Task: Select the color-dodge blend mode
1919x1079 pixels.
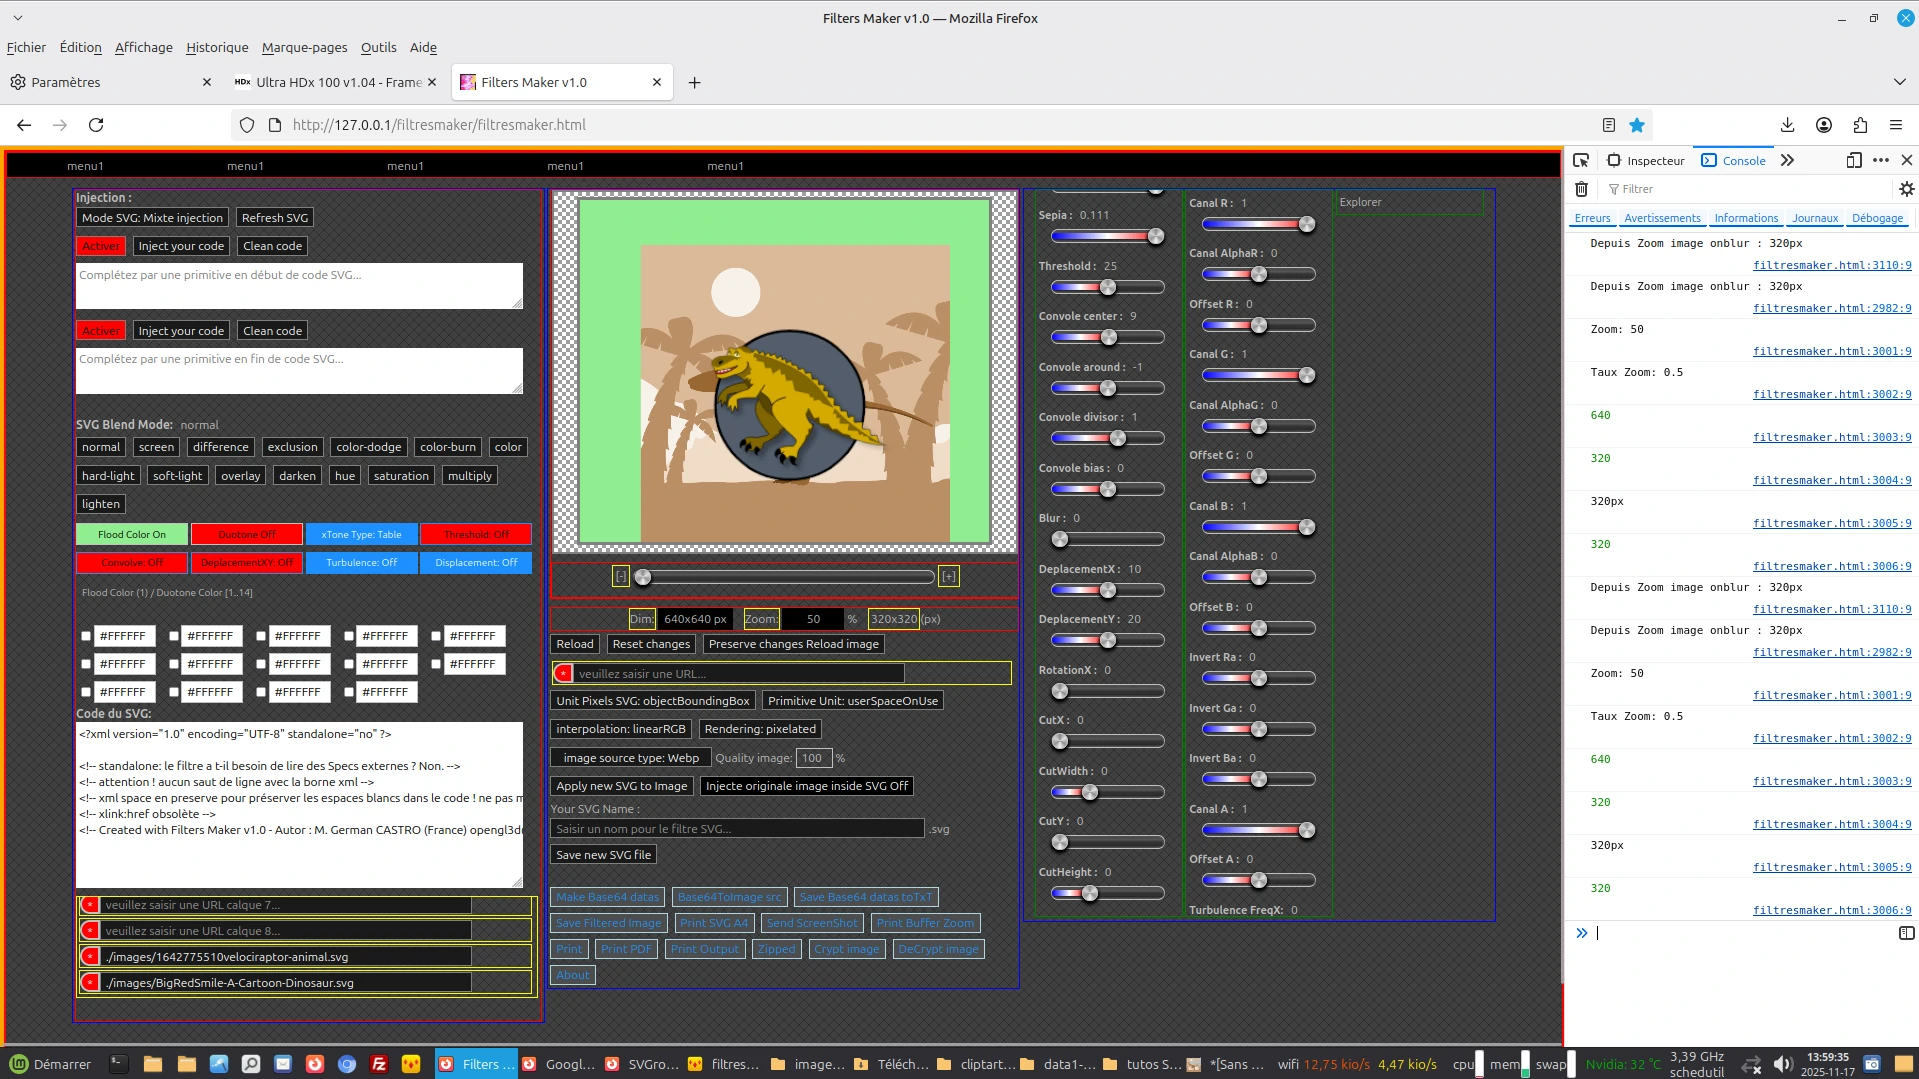Action: tap(369, 447)
